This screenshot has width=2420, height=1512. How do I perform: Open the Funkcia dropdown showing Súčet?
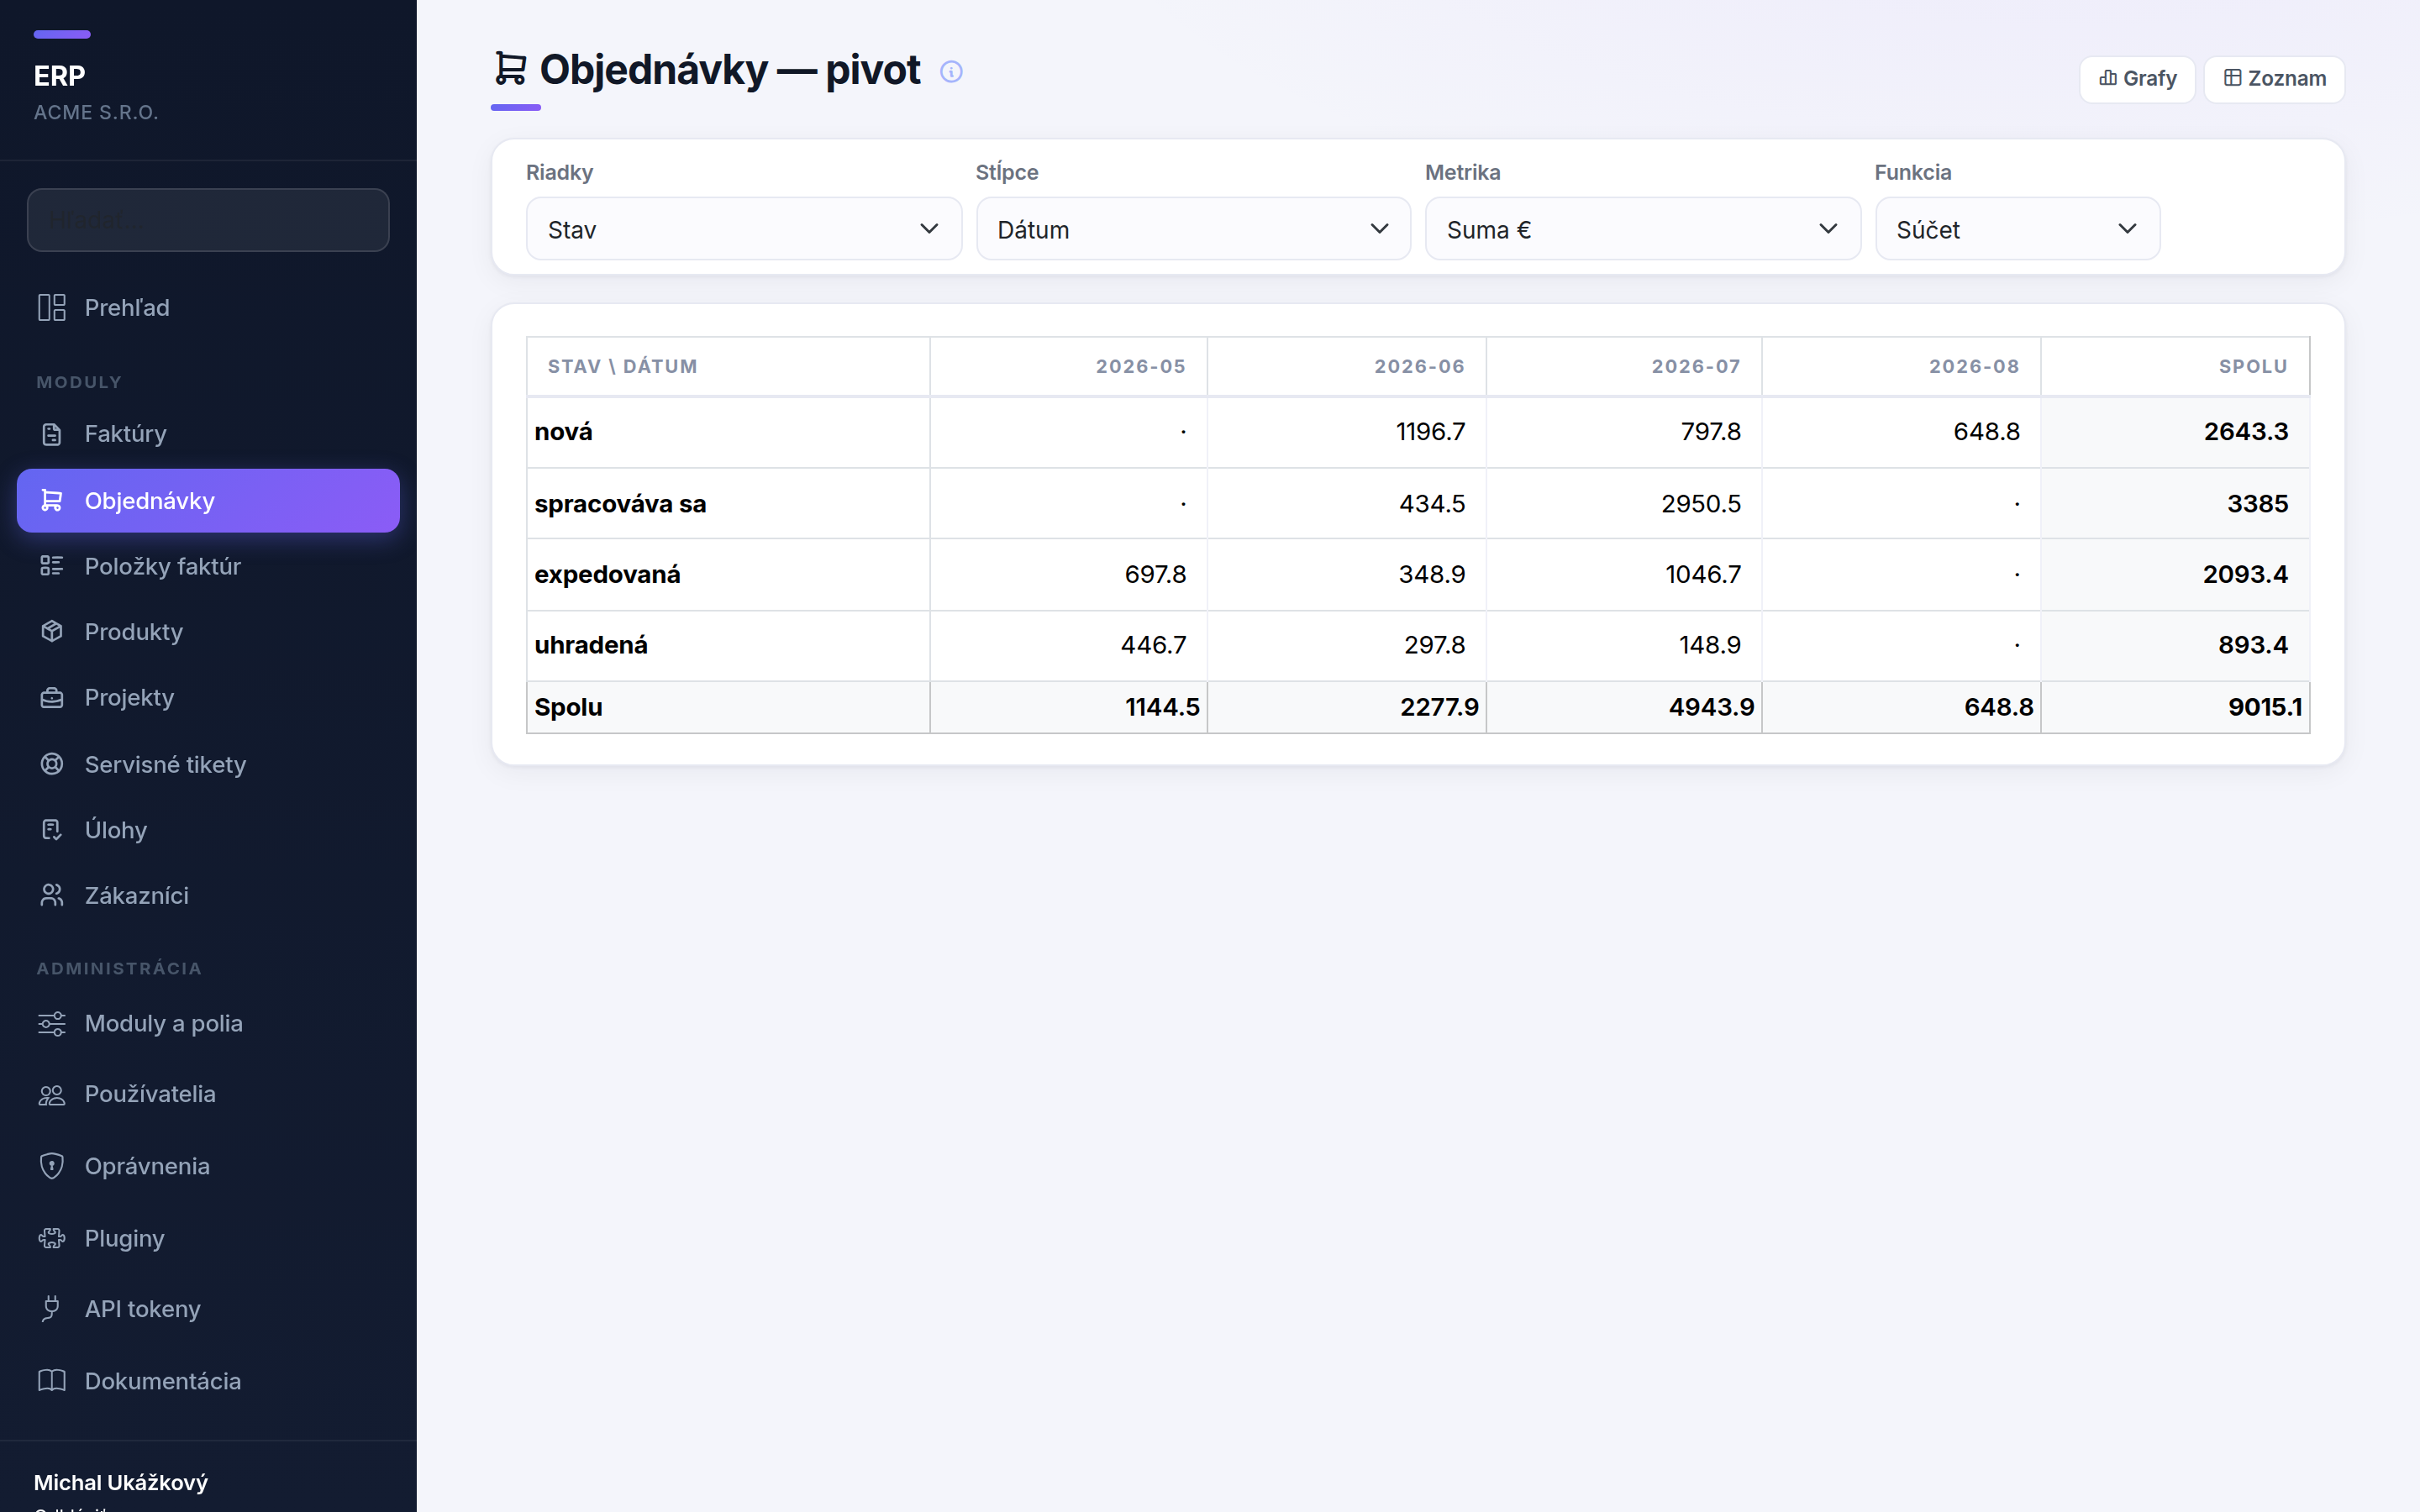point(2017,229)
